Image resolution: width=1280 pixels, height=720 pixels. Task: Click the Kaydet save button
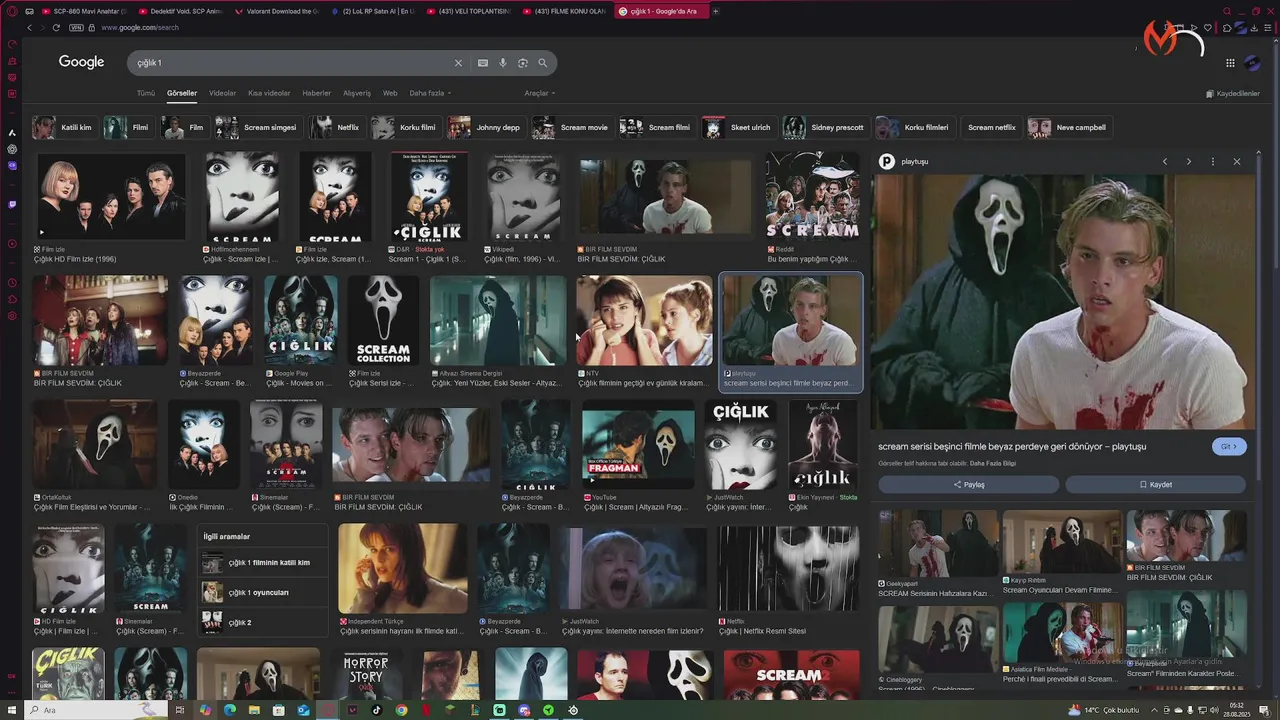[1155, 485]
